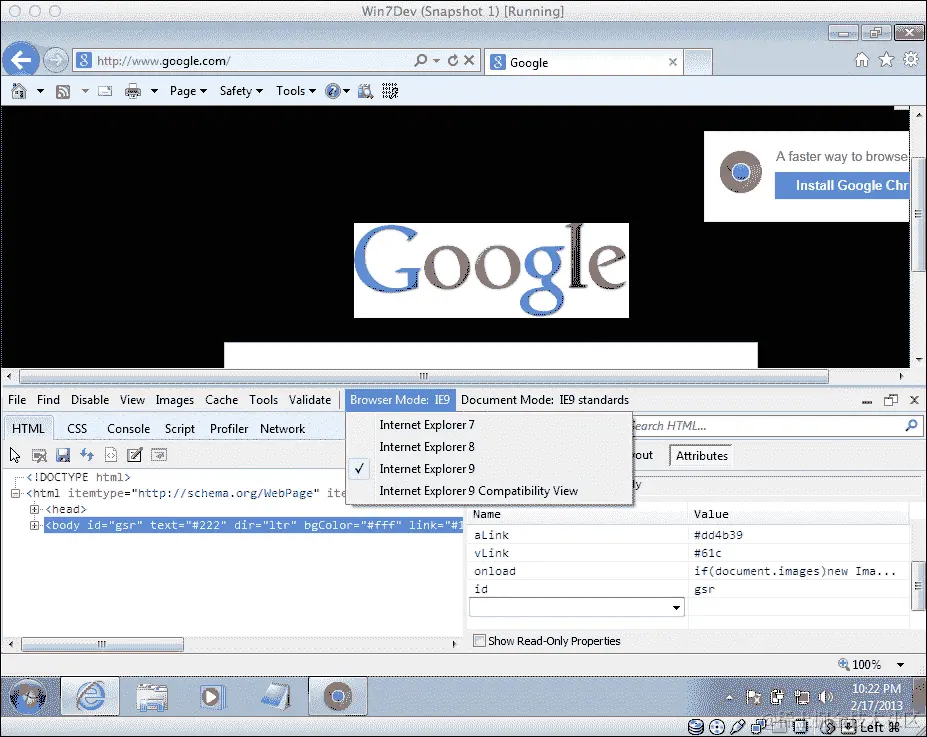Click the RSS feeds icon
The width and height of the screenshot is (927, 737).
(x=63, y=91)
